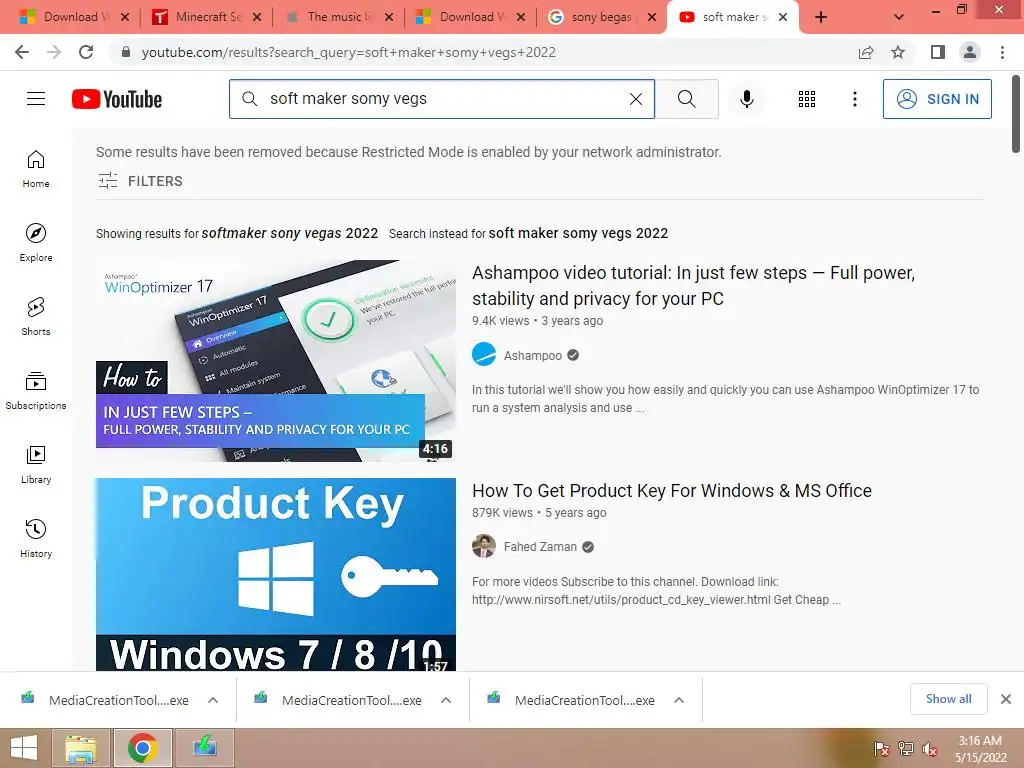Clear the search box with the X

pos(635,99)
